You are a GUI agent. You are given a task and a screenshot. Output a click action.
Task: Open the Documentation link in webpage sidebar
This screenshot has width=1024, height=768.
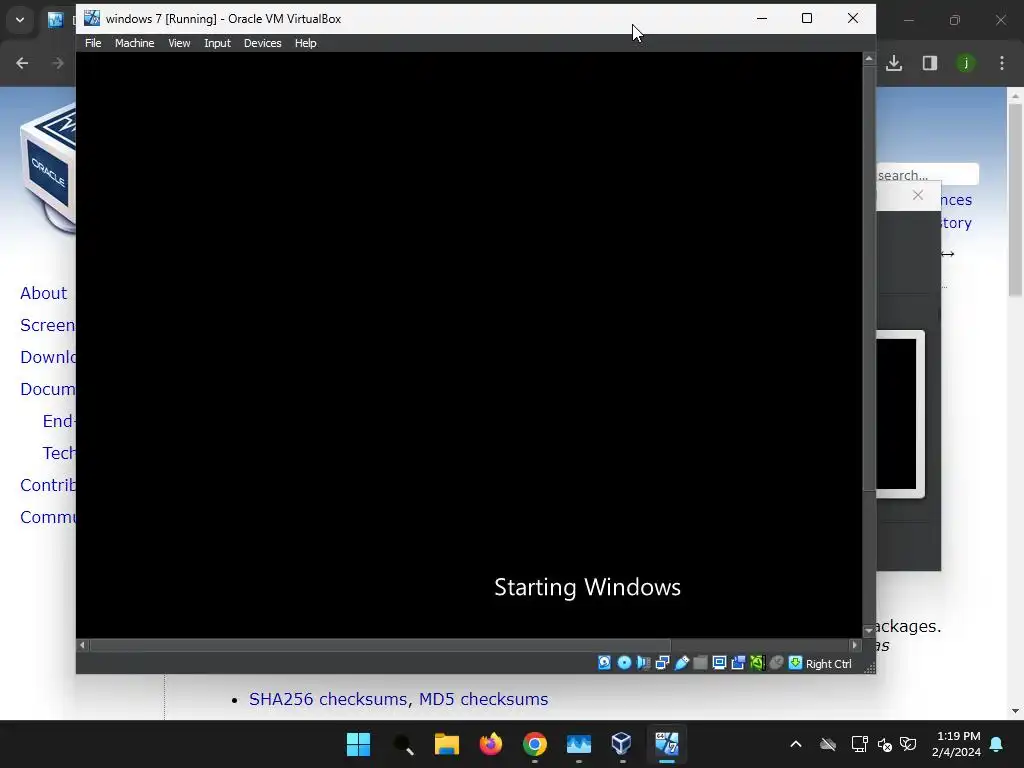tap(48, 389)
